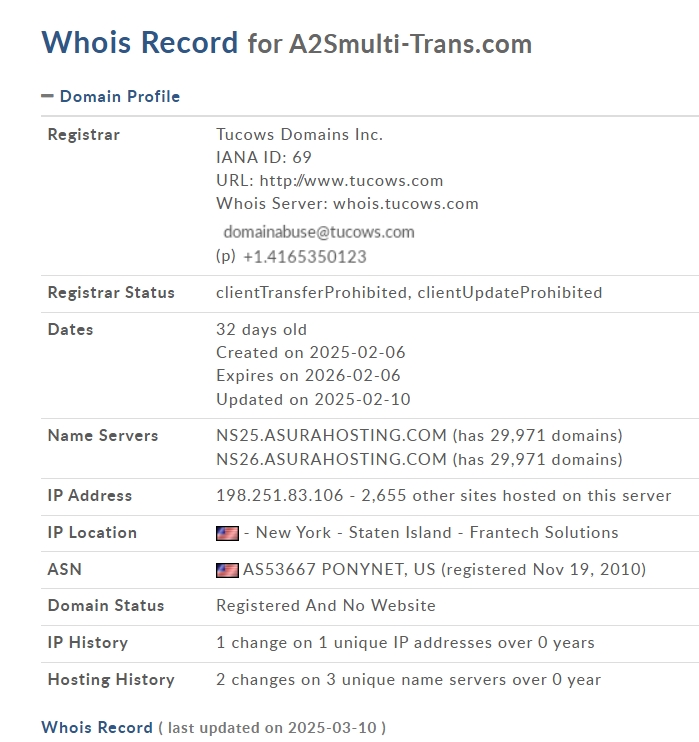Click IP address 198.251.83.106
Screen dimensions: 699x742
click(x=280, y=495)
